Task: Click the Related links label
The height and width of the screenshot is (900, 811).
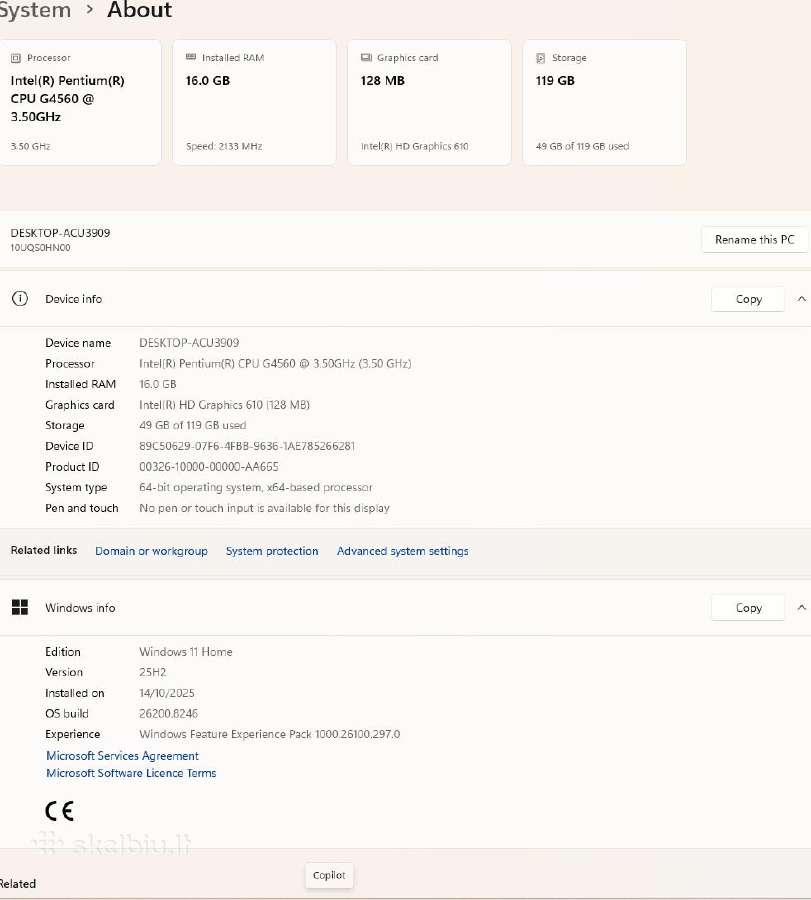Action: coord(44,550)
